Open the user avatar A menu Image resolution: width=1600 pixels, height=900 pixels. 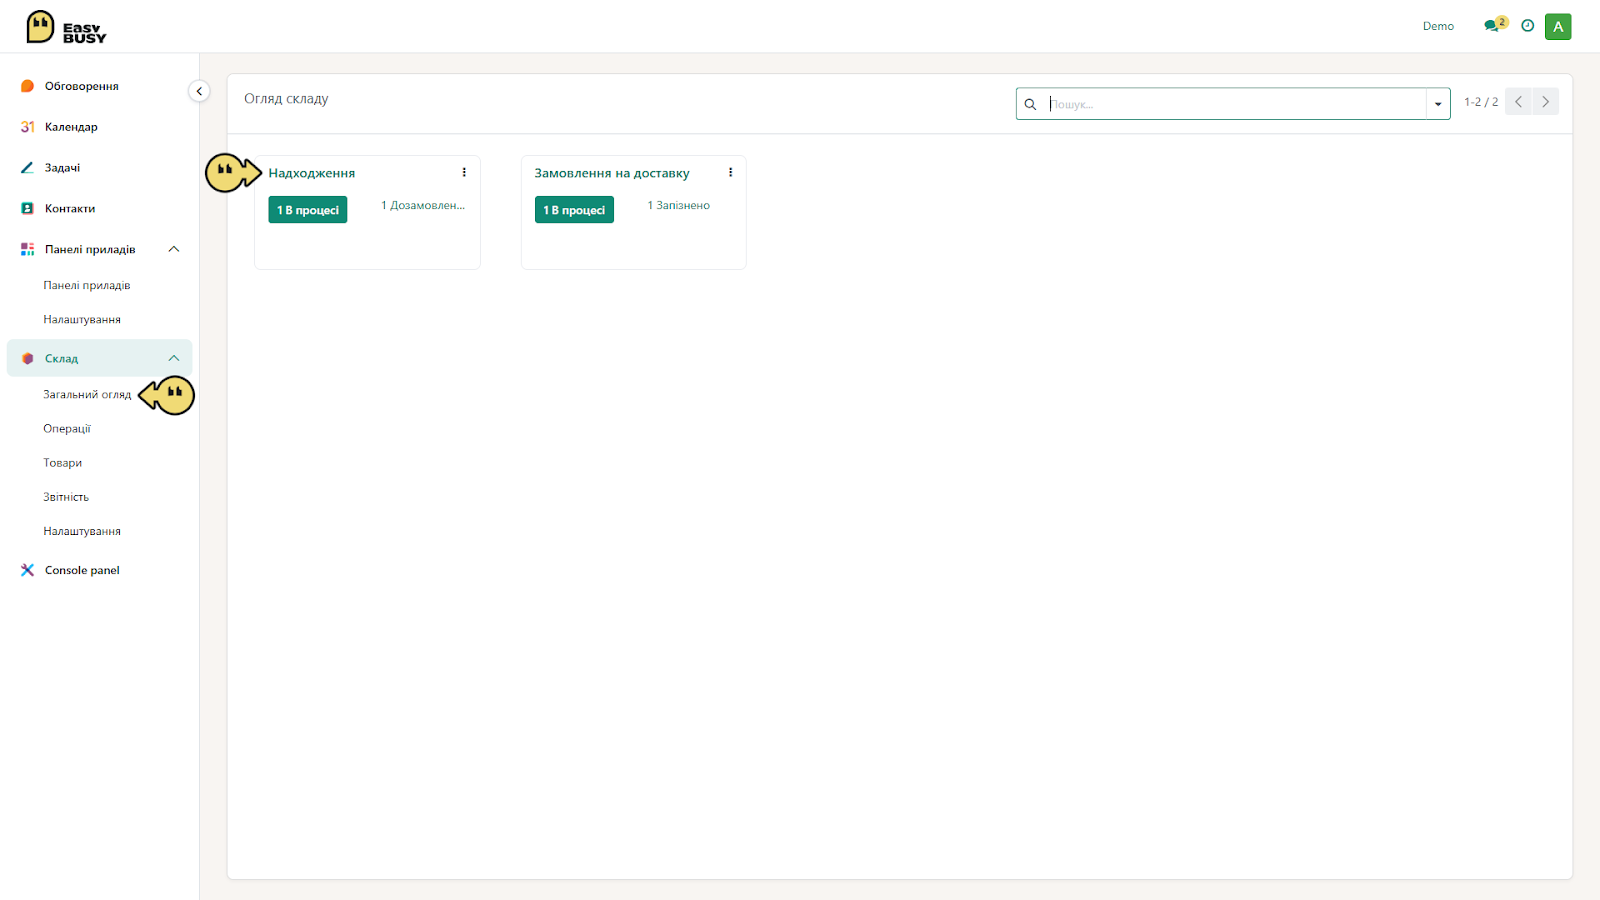pyautogui.click(x=1558, y=27)
